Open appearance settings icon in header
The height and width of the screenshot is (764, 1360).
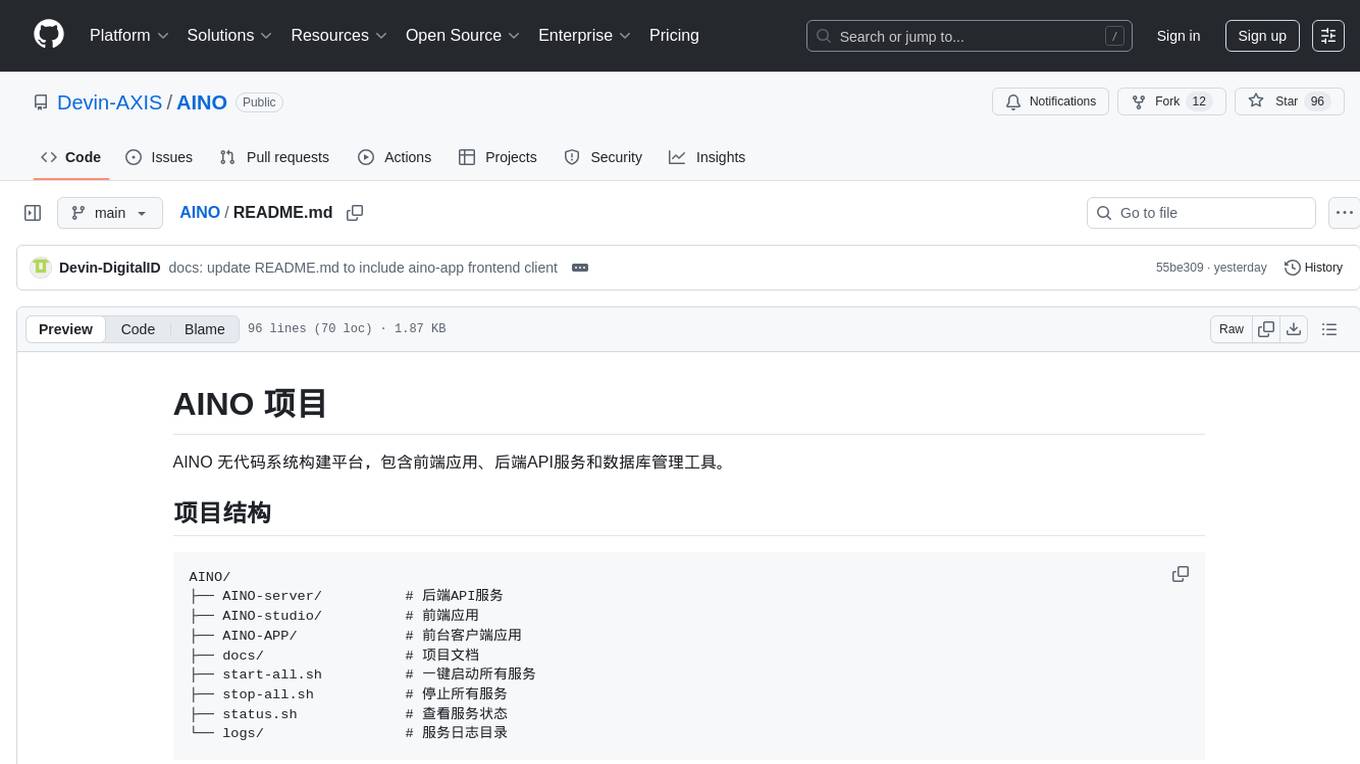click(1328, 36)
